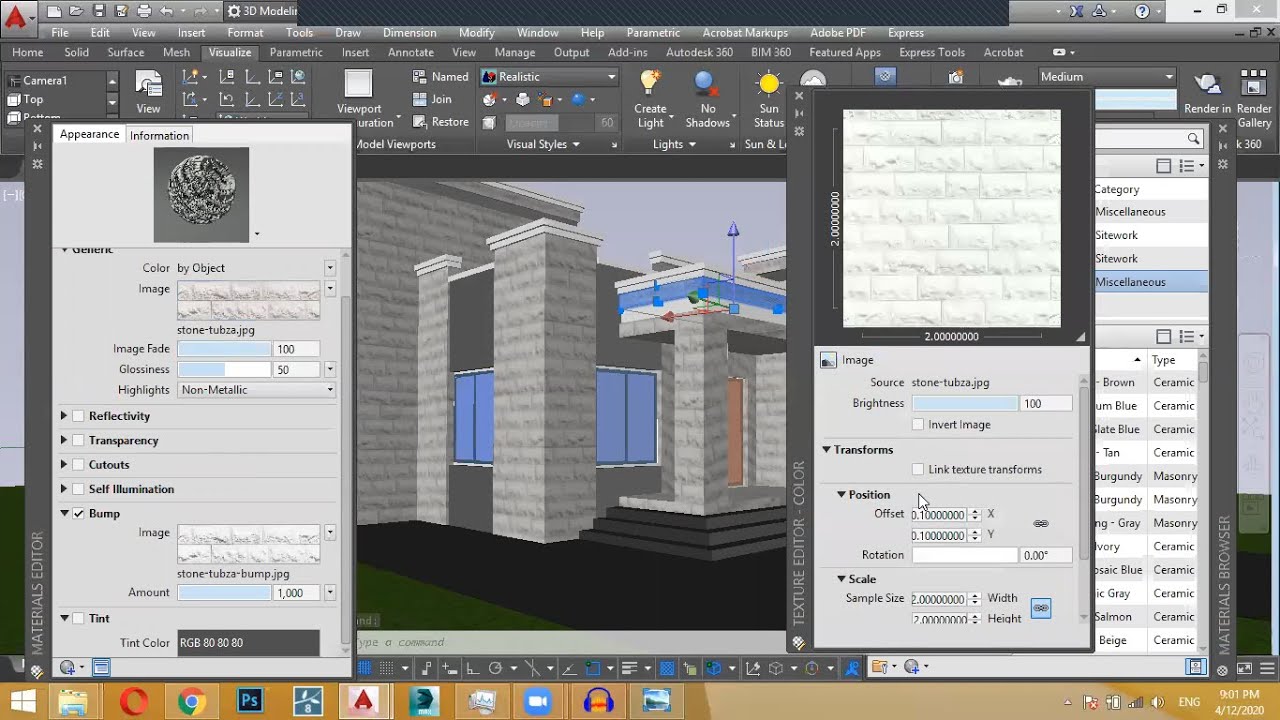Expand the Reflectivity section arrow

[x=64, y=416]
